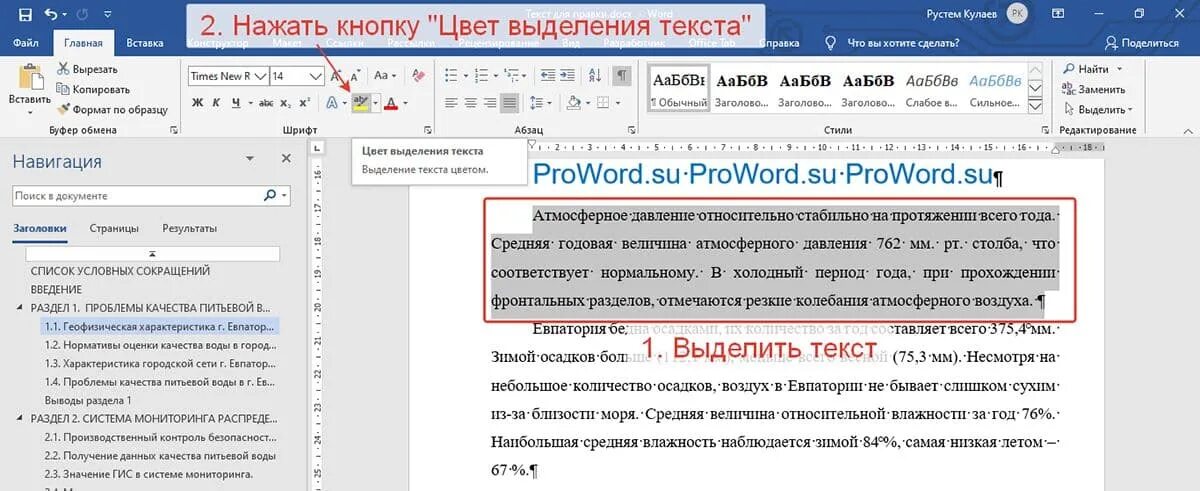The width and height of the screenshot is (1200, 491).
Task: Align text right in paragraph group
Action: [490, 102]
